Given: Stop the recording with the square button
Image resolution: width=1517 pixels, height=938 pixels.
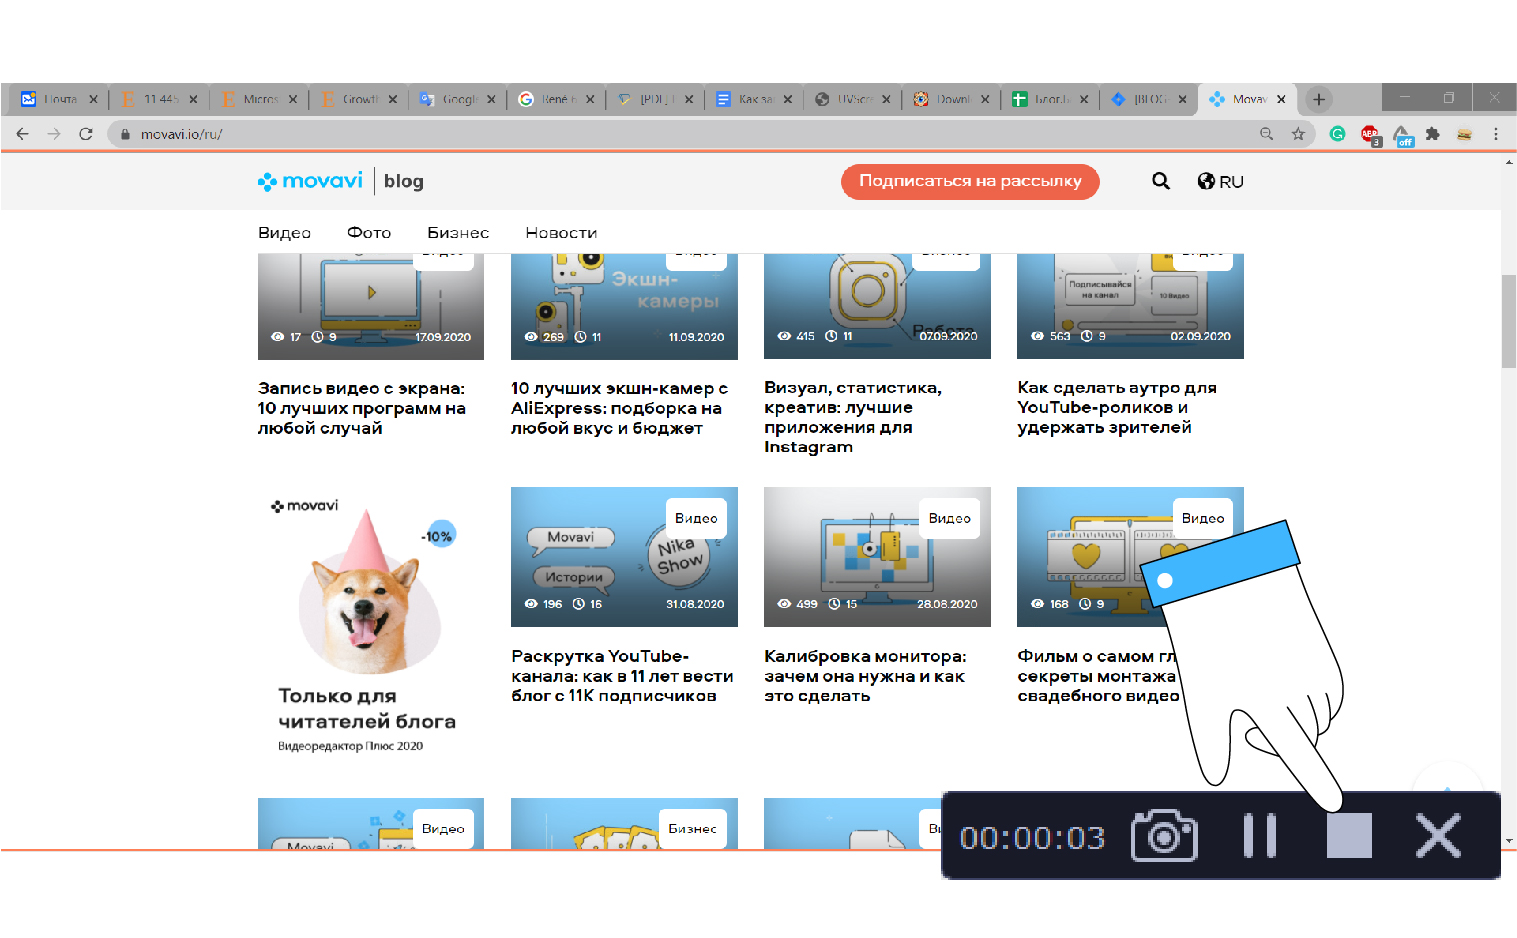Looking at the screenshot, I should point(1348,836).
